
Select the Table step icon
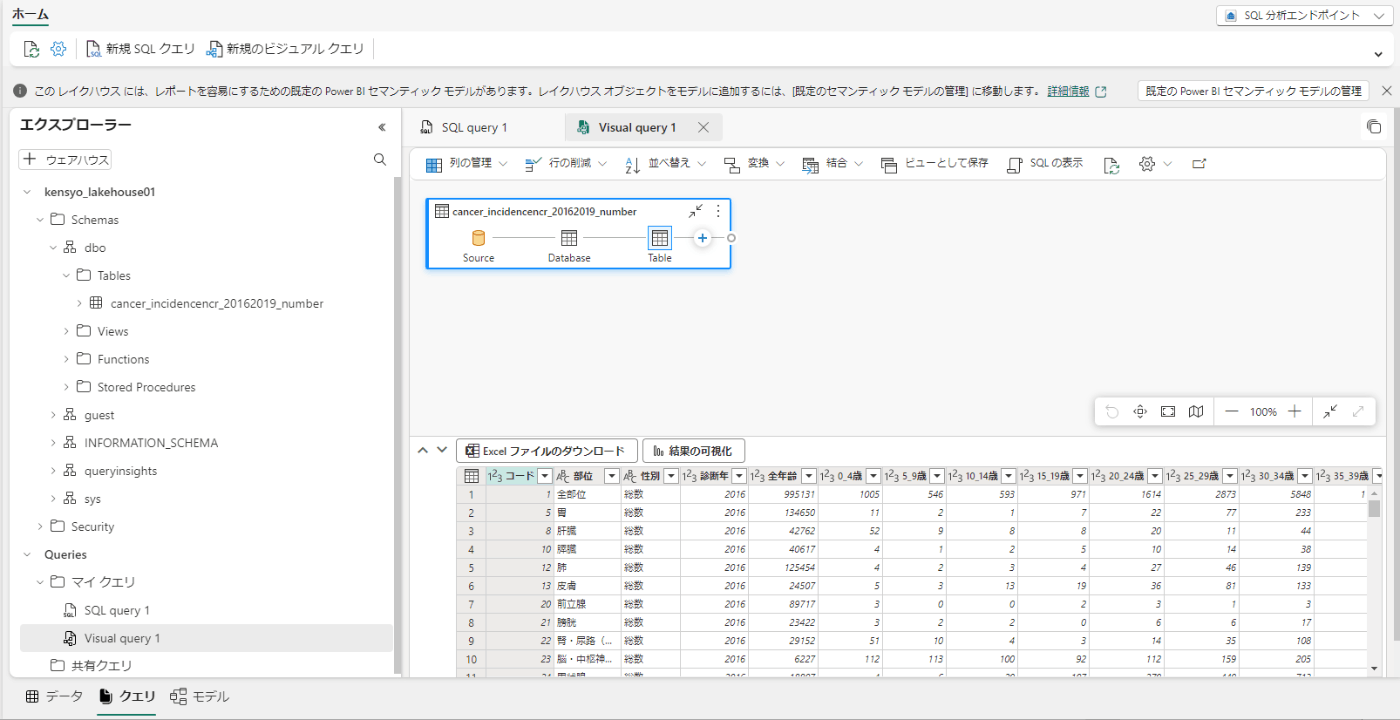(x=659, y=238)
